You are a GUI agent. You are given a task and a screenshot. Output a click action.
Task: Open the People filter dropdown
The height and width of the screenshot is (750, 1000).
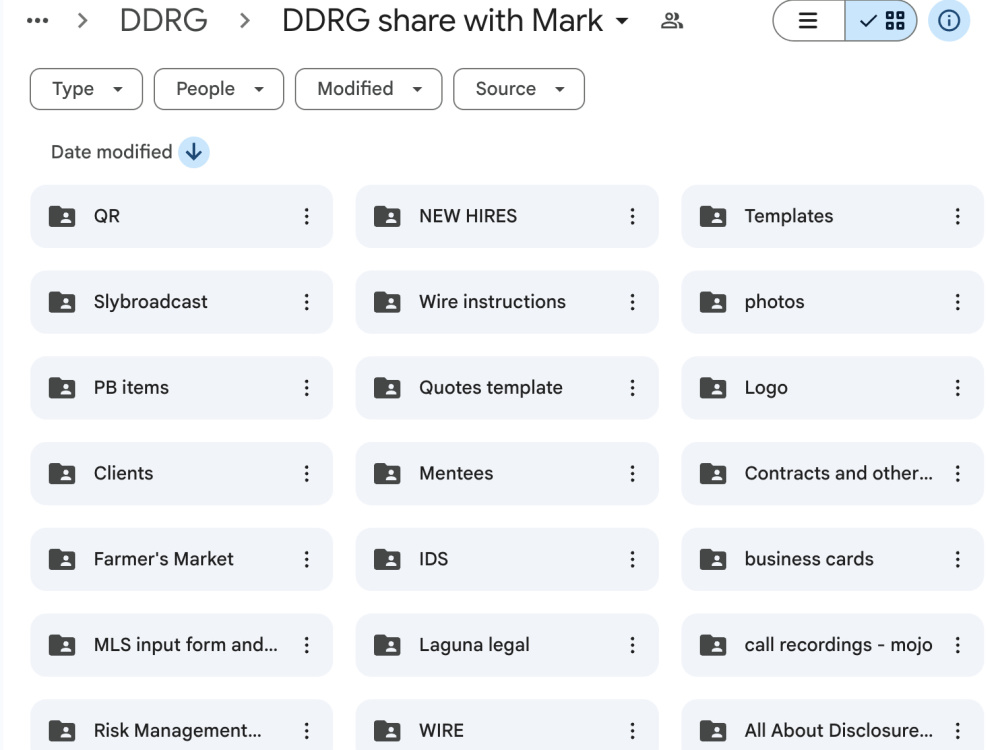pos(219,89)
